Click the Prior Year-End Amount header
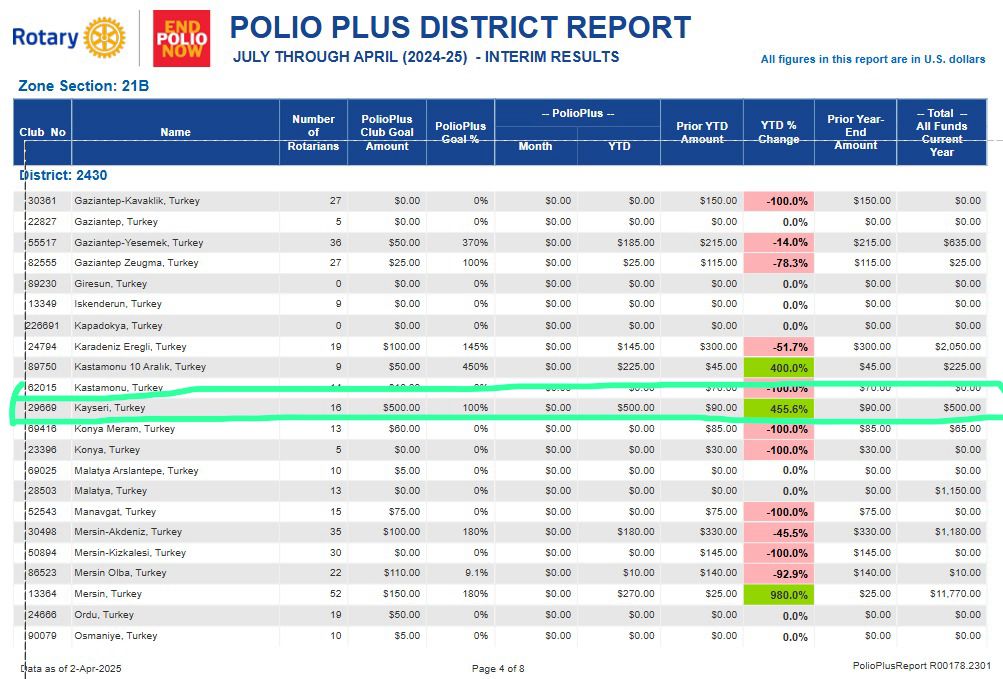The image size is (1003, 679). coord(855,132)
